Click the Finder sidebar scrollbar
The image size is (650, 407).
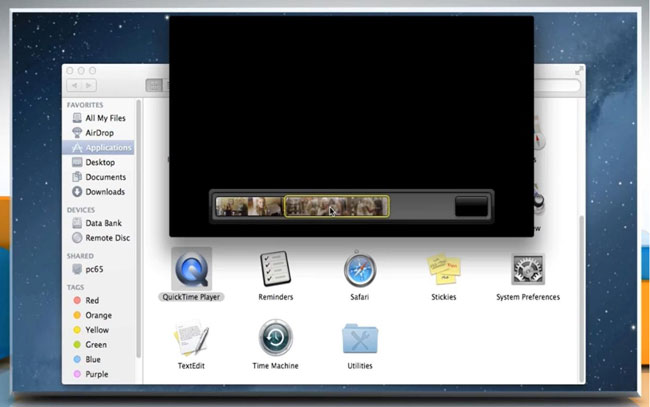[x=138, y=229]
